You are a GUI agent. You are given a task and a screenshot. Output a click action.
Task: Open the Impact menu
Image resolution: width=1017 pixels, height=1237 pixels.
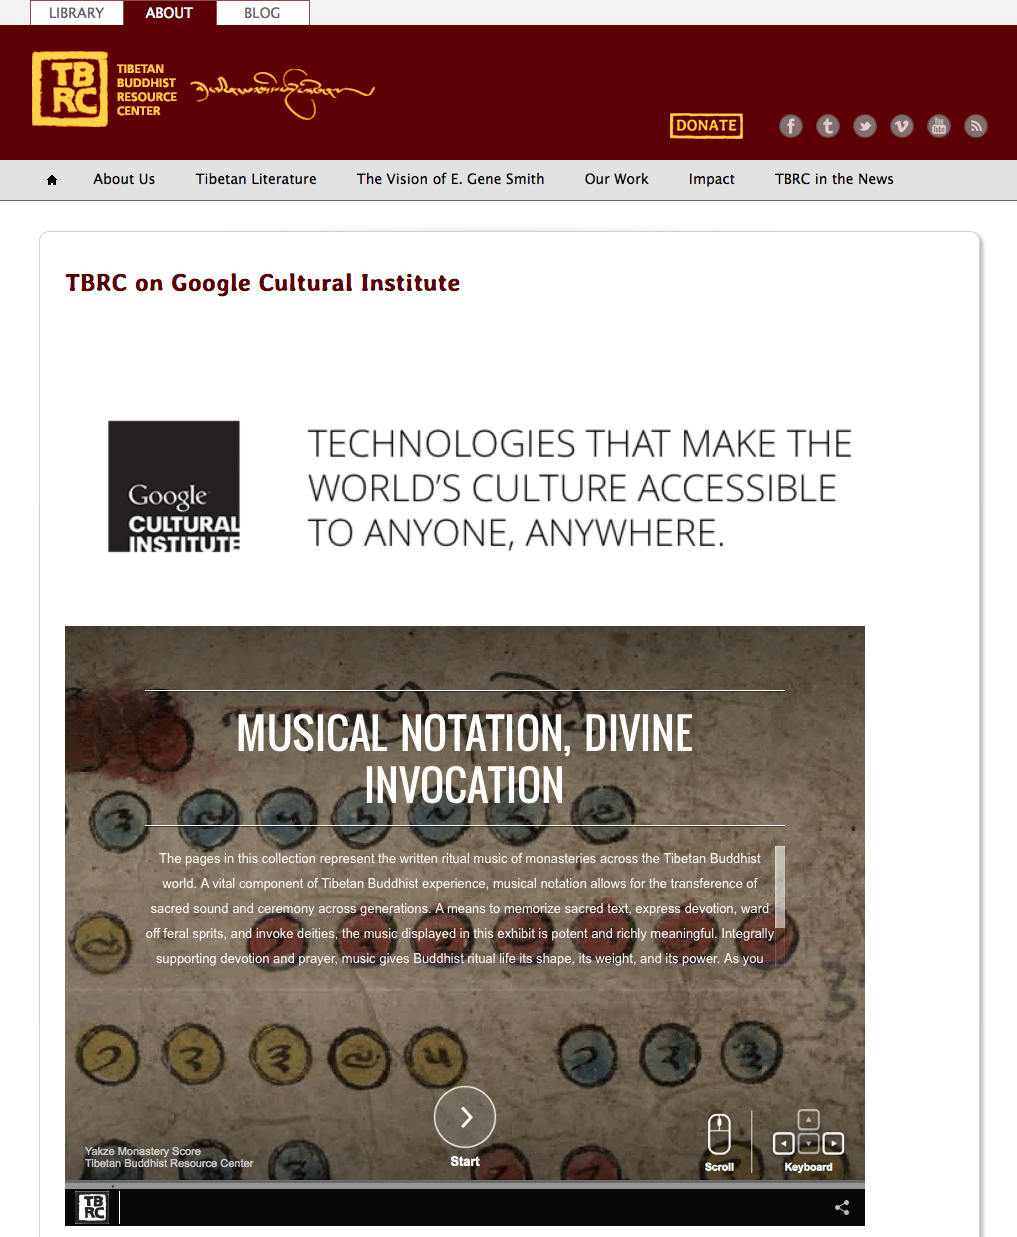tap(712, 179)
